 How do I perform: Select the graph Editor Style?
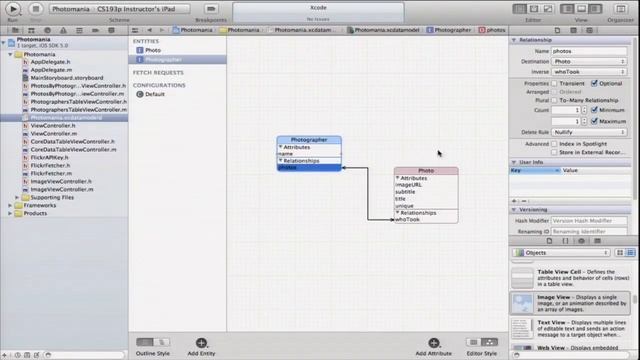coord(489,342)
